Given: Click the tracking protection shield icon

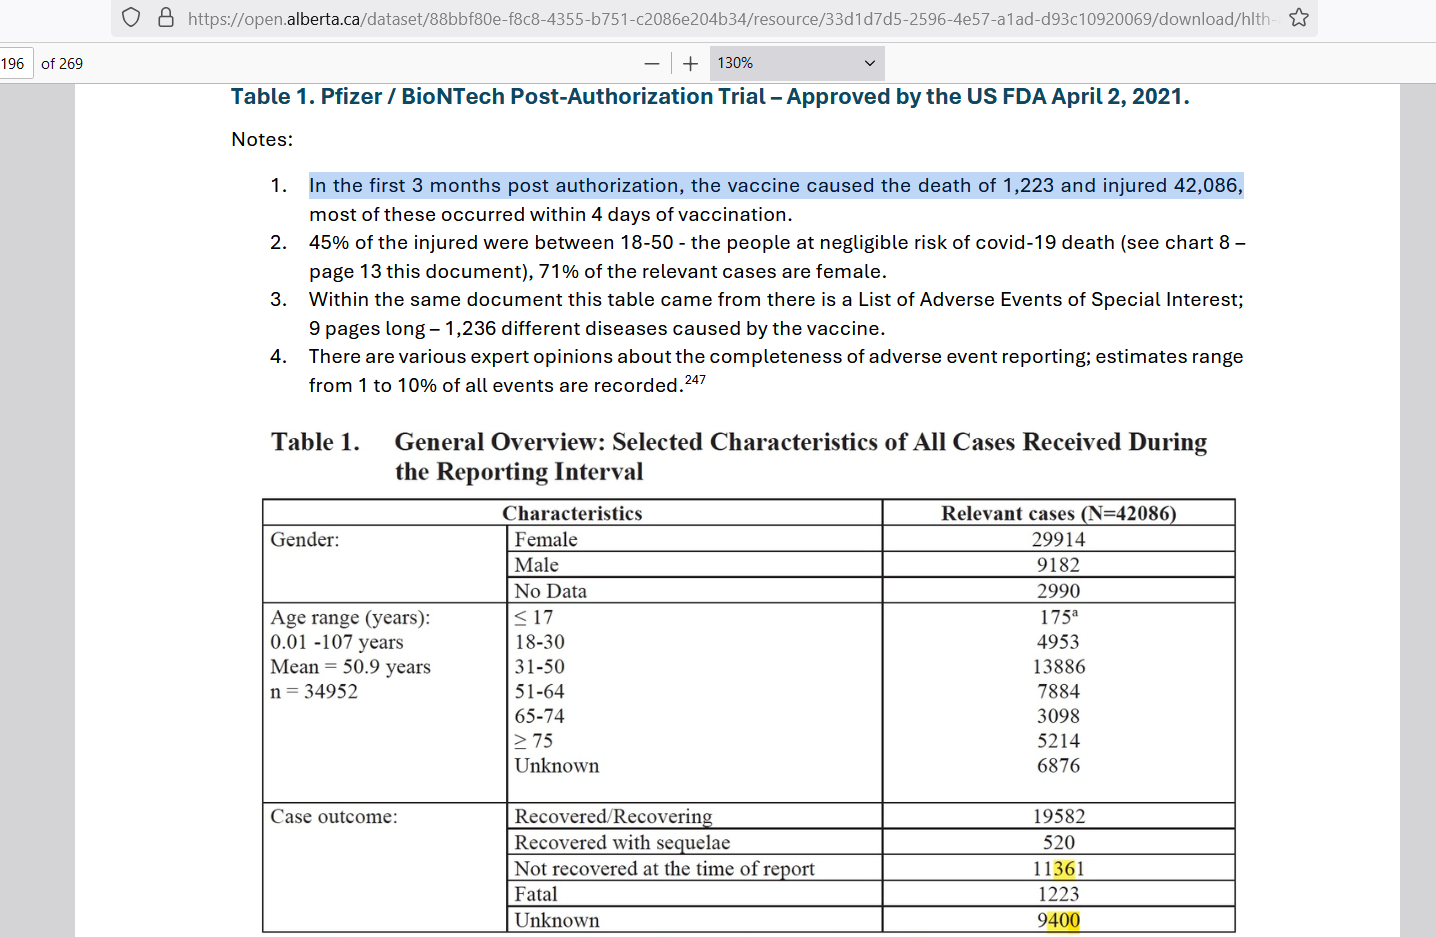Looking at the screenshot, I should tap(131, 18).
